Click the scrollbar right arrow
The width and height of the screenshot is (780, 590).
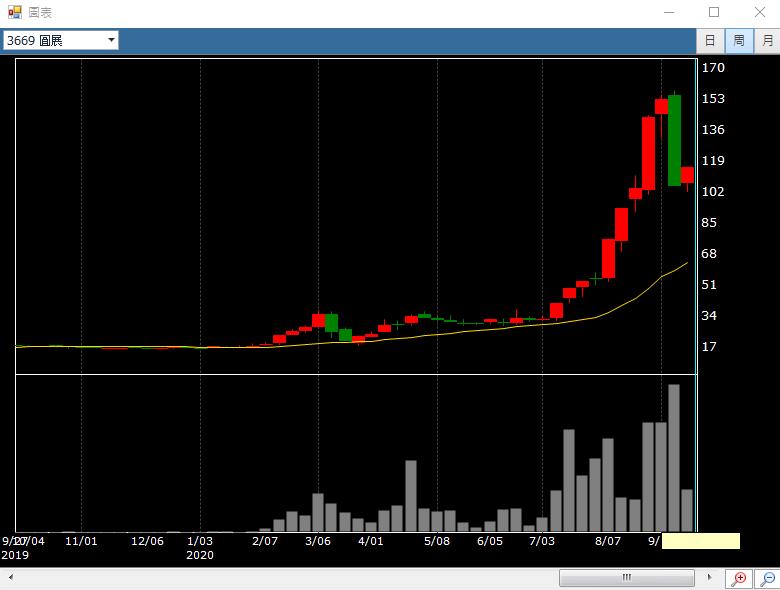click(x=711, y=578)
